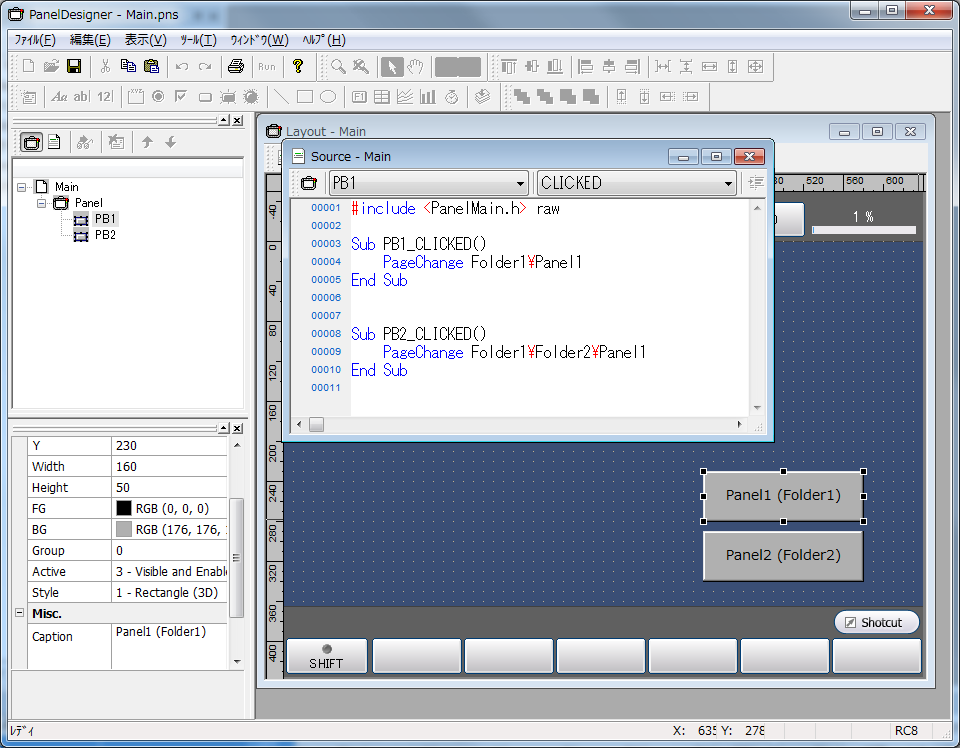Switch to source view icon in tree panel
This screenshot has width=960, height=748.
[x=54, y=142]
